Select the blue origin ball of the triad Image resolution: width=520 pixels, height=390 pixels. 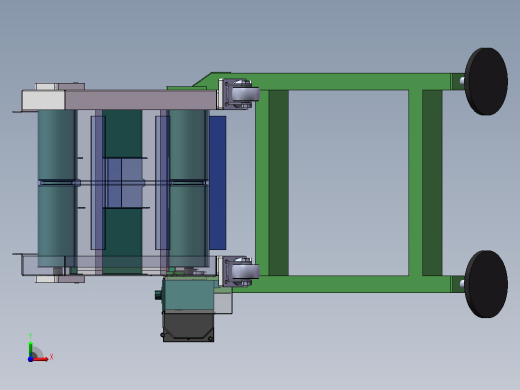tap(30, 359)
